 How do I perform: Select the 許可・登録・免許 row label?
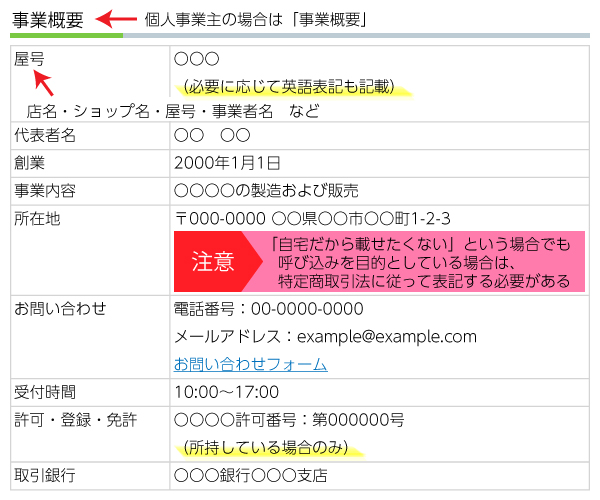[76, 419]
